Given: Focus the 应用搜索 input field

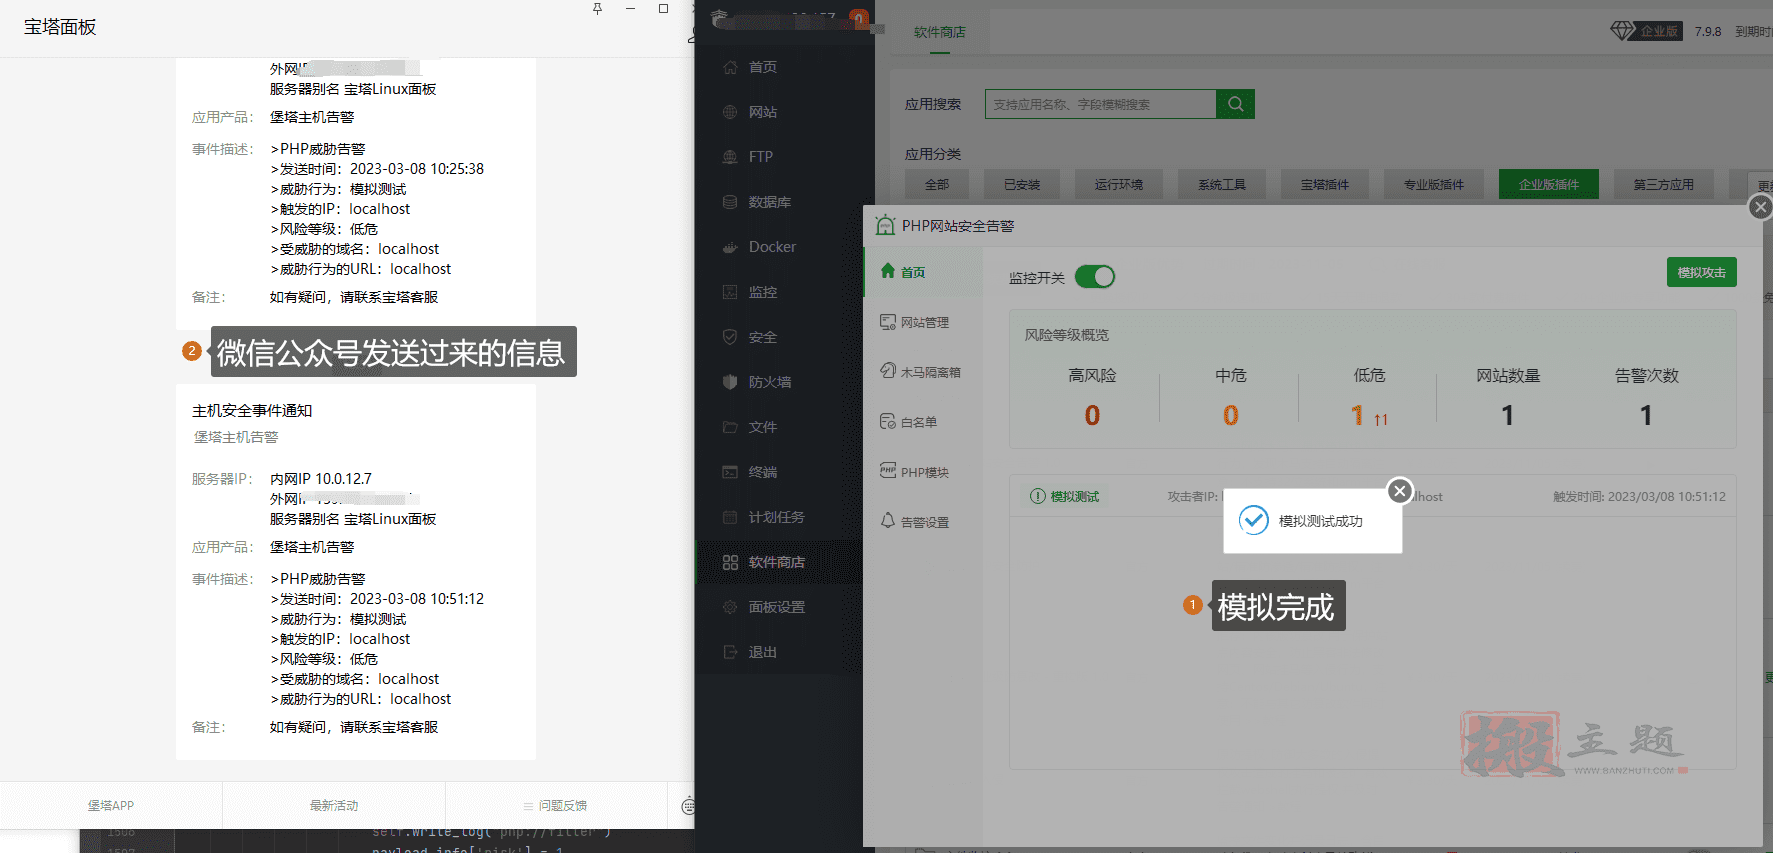Looking at the screenshot, I should [x=1100, y=104].
